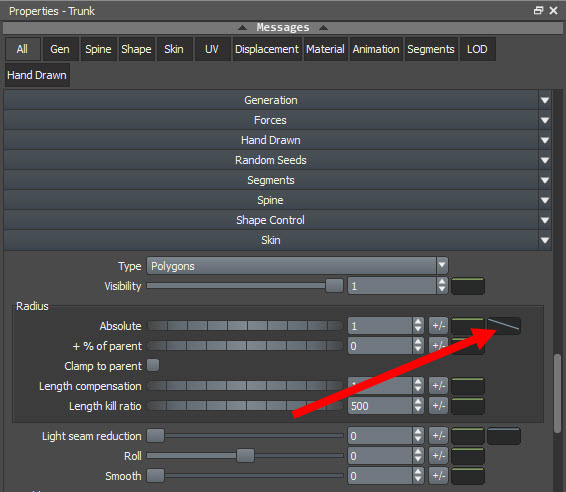
Task: Click the + % of parent slider track
Action: 245,346
